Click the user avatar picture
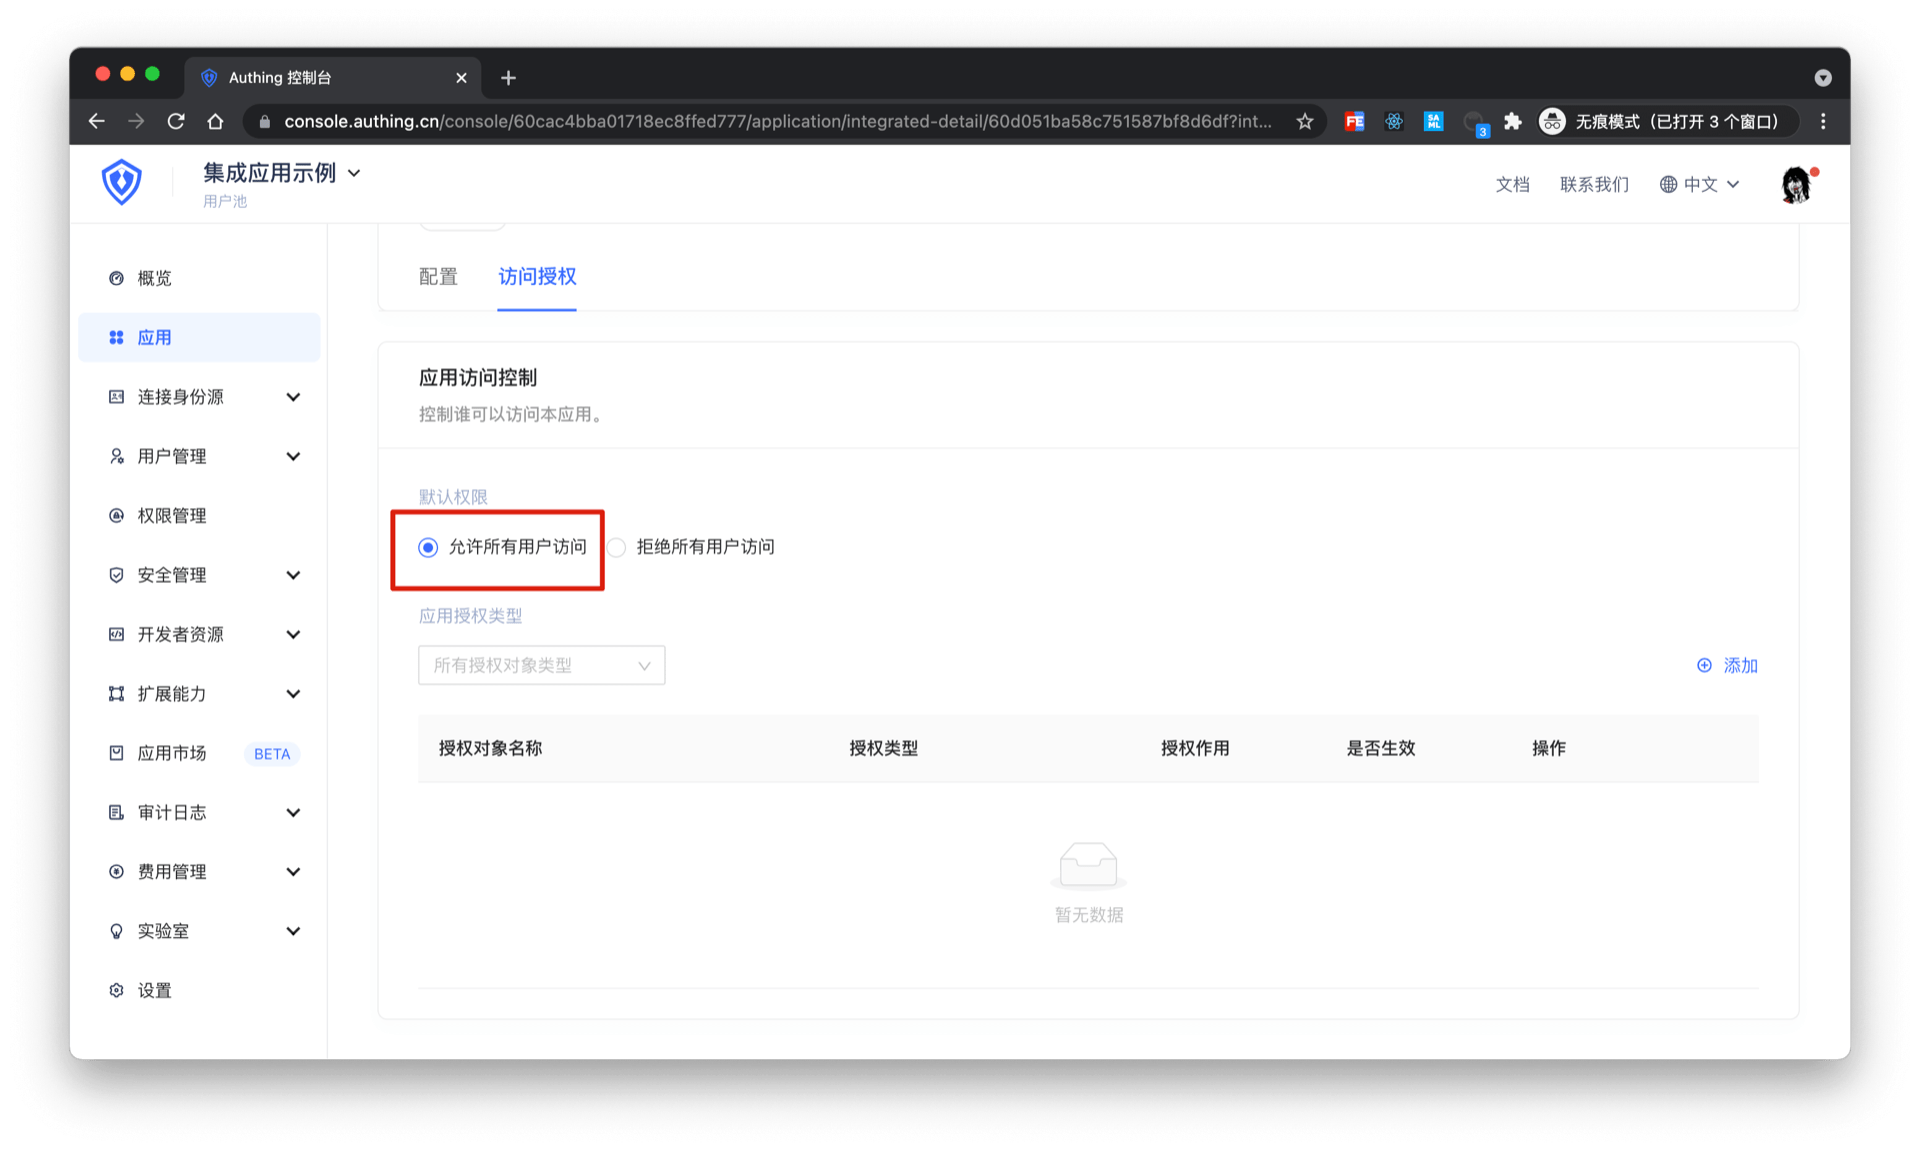 tap(1796, 185)
